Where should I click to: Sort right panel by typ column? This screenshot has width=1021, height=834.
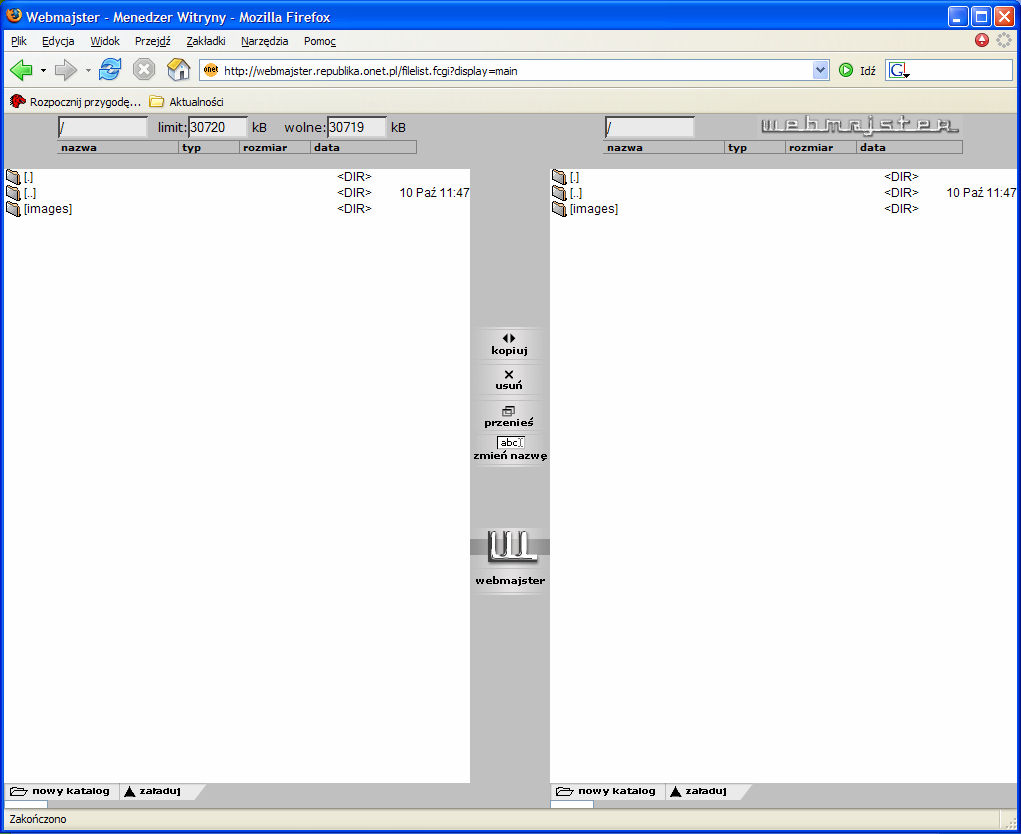[x=755, y=148]
